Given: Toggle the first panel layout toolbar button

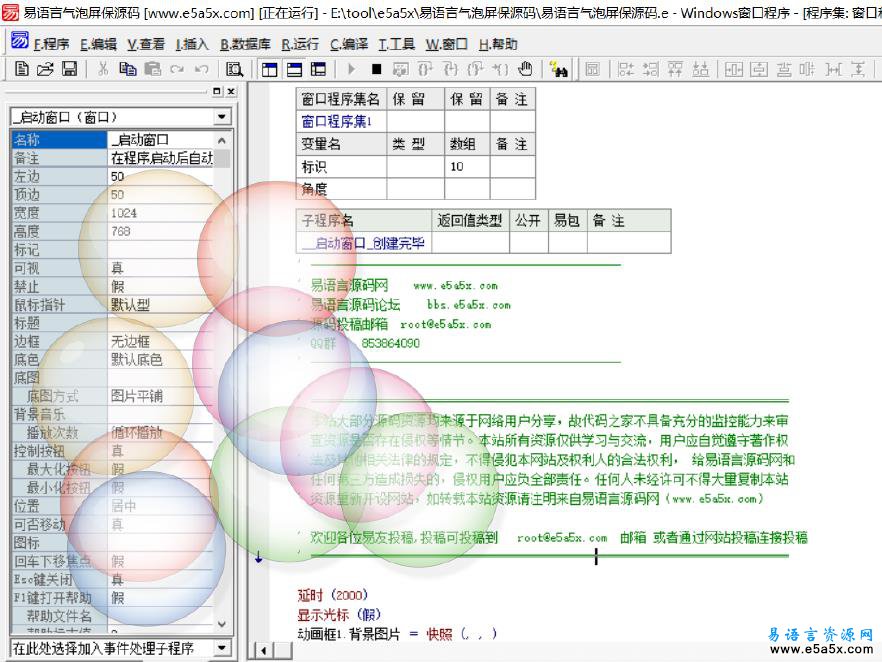Looking at the screenshot, I should tap(269, 69).
